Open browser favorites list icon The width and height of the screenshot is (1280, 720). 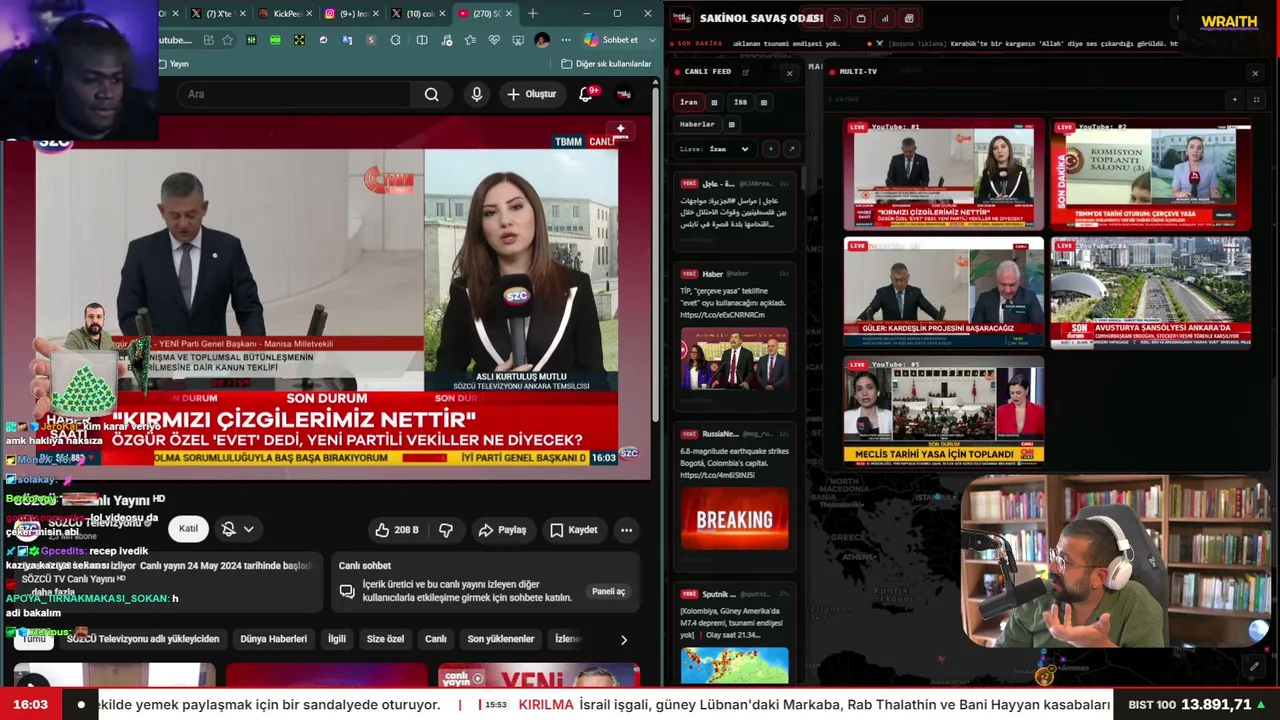[470, 40]
